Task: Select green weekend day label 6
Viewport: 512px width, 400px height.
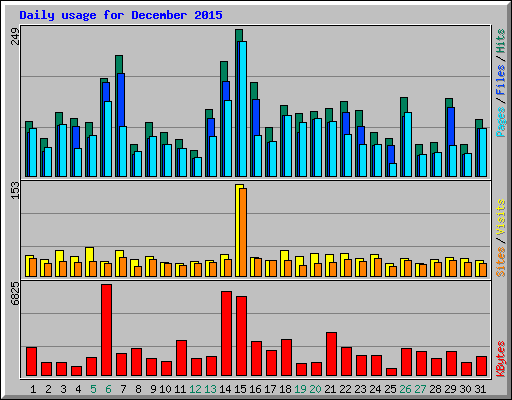Action: coord(108,389)
